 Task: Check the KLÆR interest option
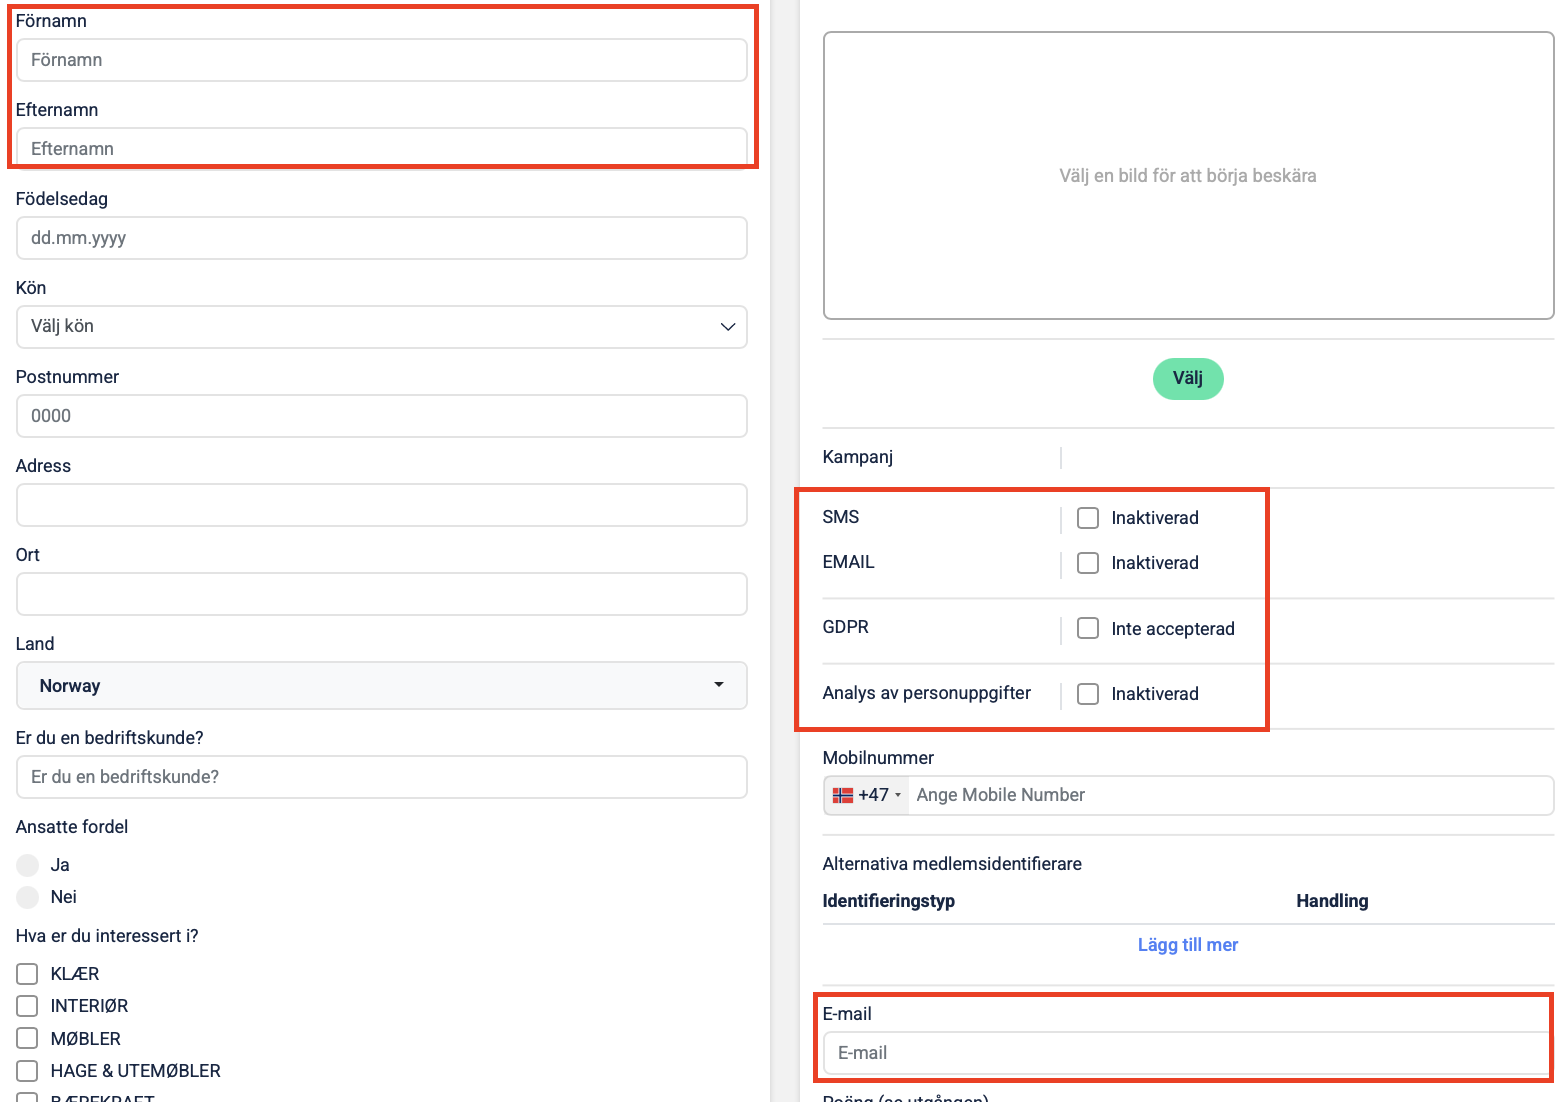click(x=28, y=974)
